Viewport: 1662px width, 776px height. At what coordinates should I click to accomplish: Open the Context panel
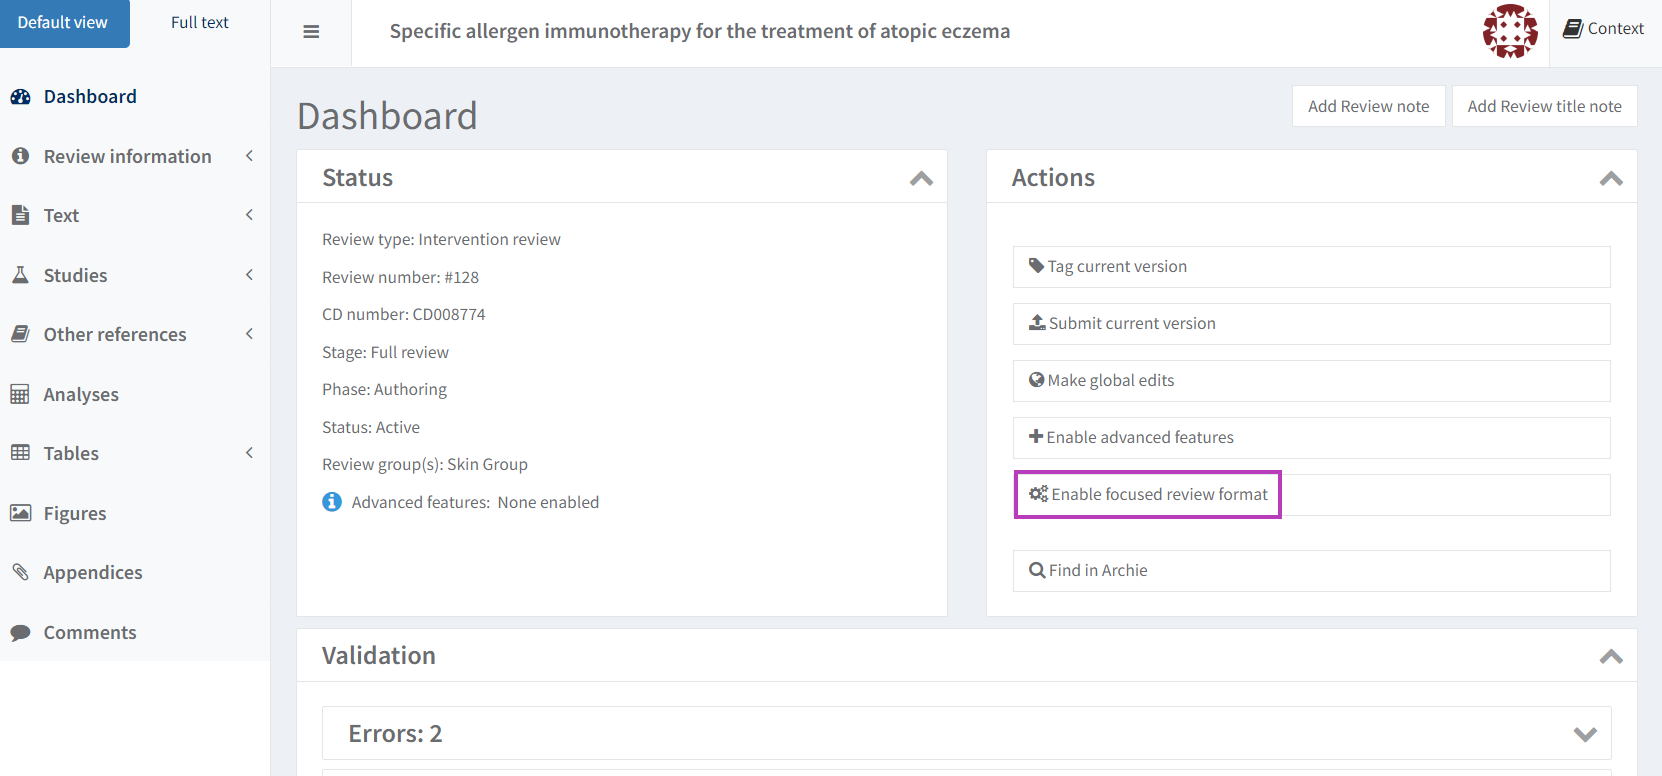coord(1604,29)
